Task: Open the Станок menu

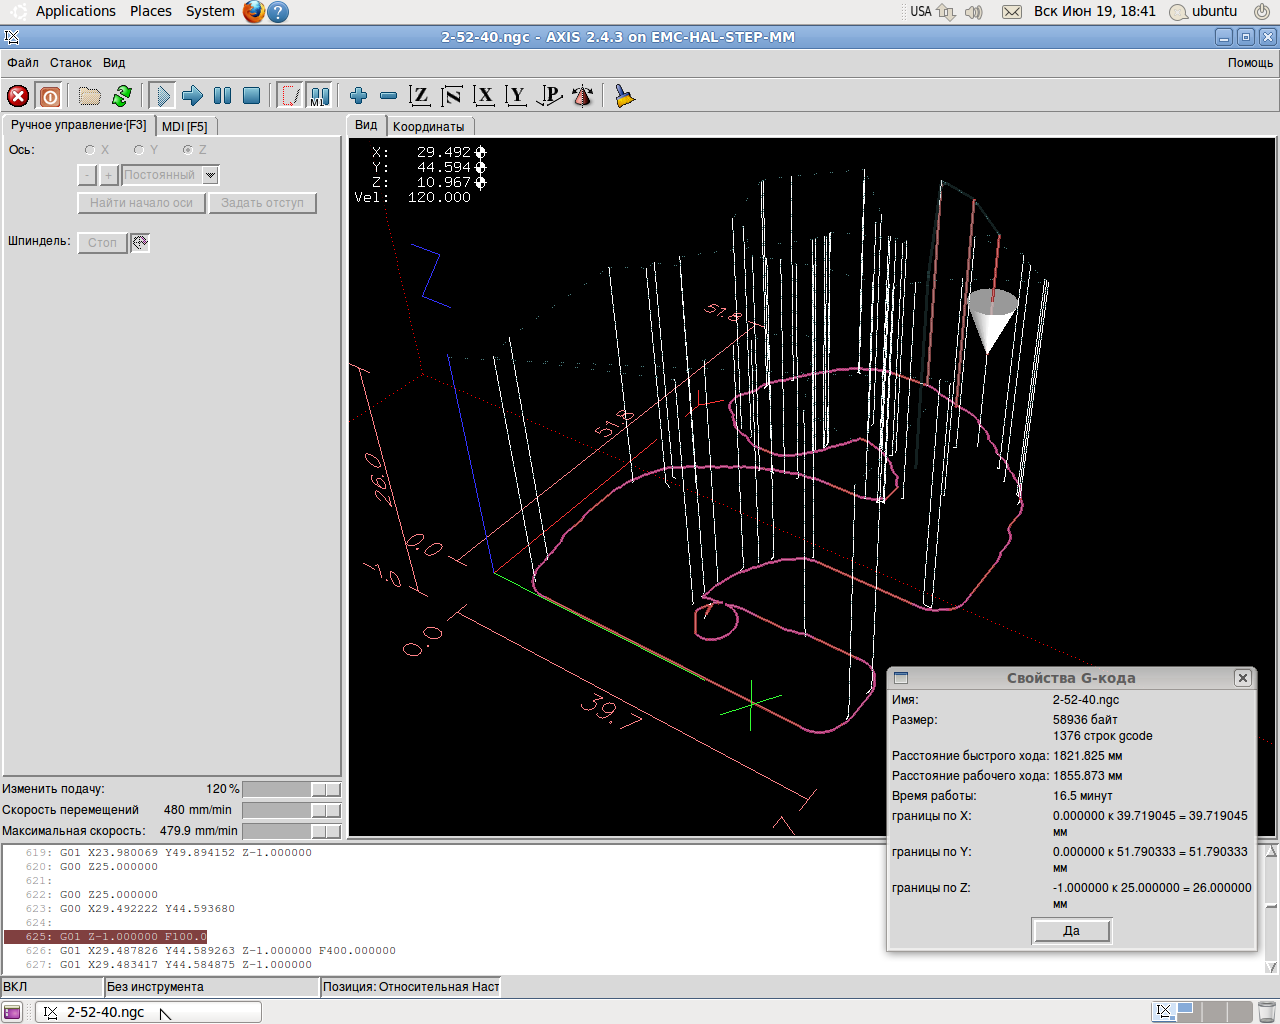Action: [71, 63]
